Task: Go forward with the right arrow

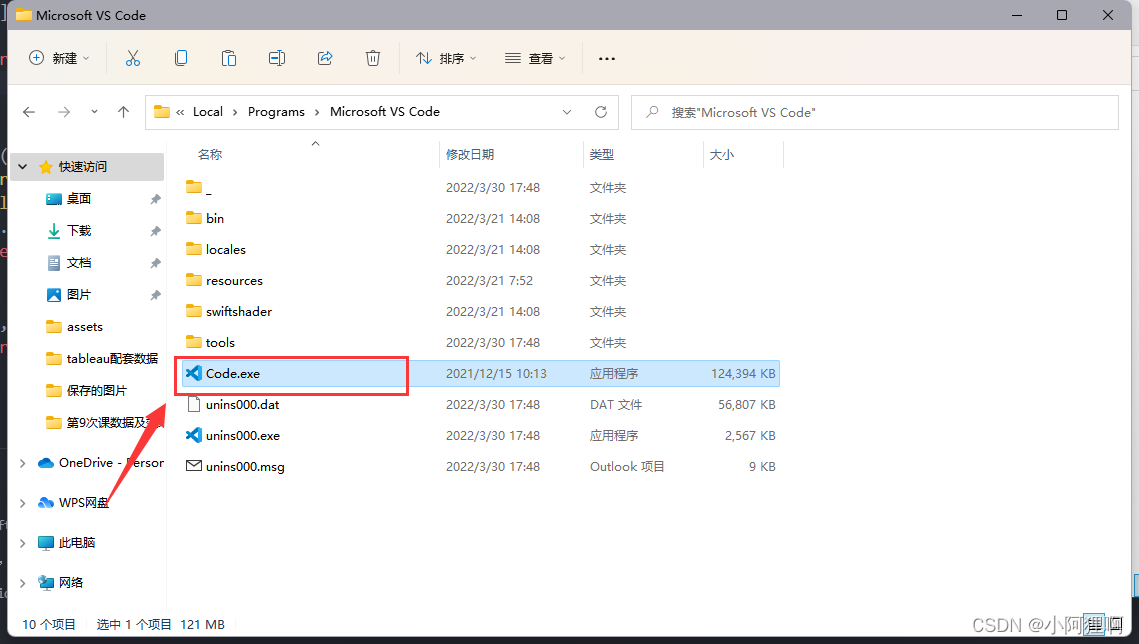Action: [64, 112]
